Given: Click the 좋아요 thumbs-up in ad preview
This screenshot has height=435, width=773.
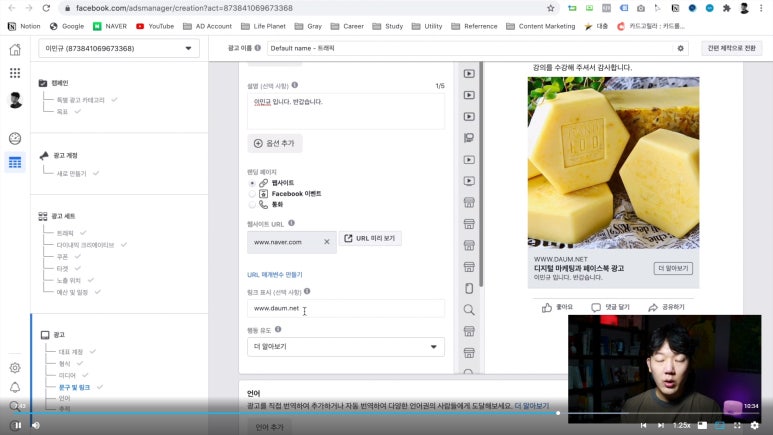Looking at the screenshot, I should (547, 308).
